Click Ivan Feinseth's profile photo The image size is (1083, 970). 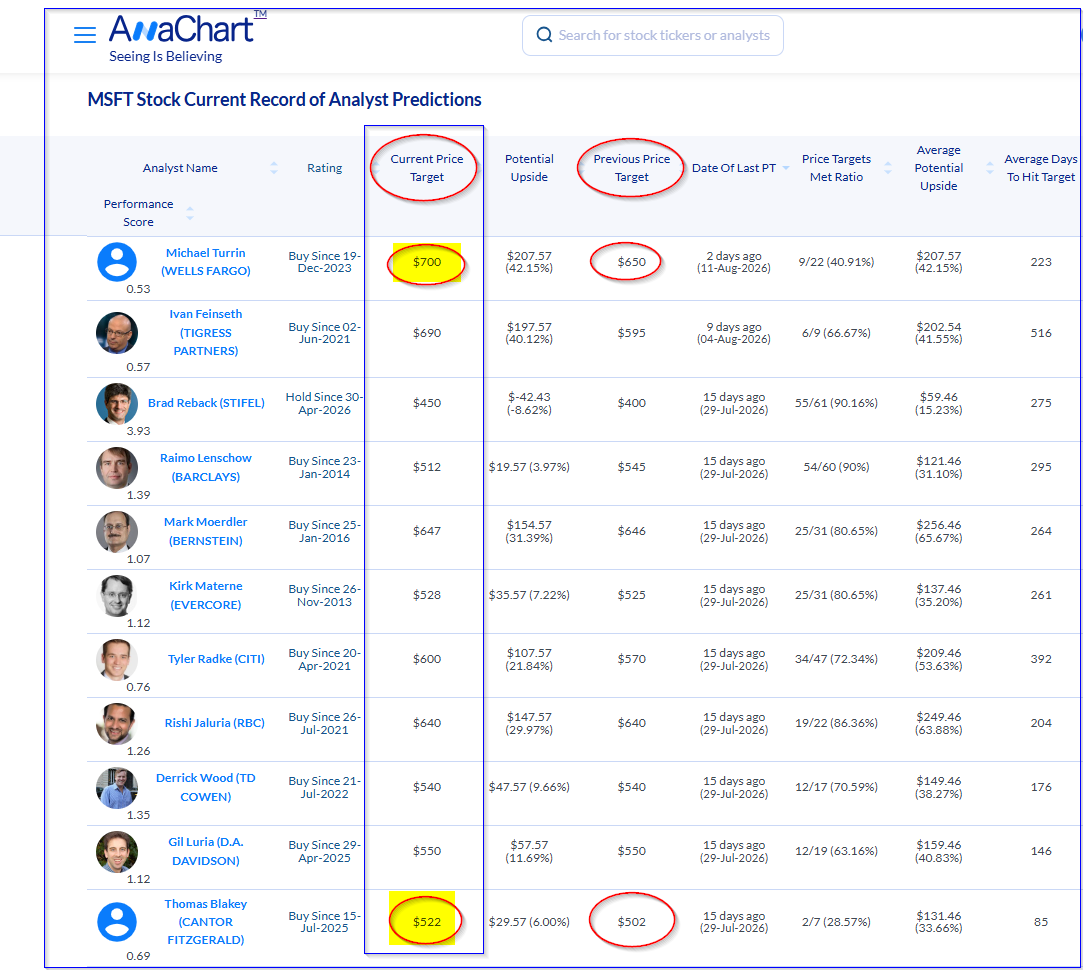pos(117,332)
